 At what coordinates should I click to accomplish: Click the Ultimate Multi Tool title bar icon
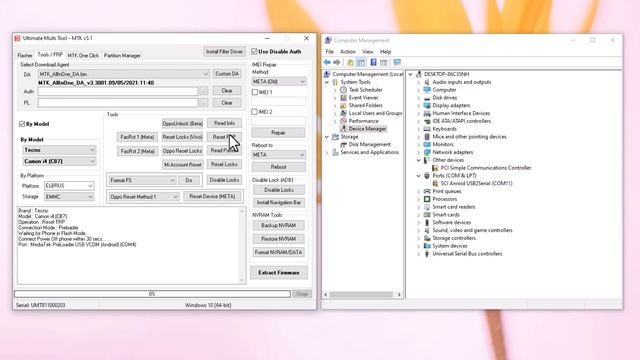click(x=18, y=38)
